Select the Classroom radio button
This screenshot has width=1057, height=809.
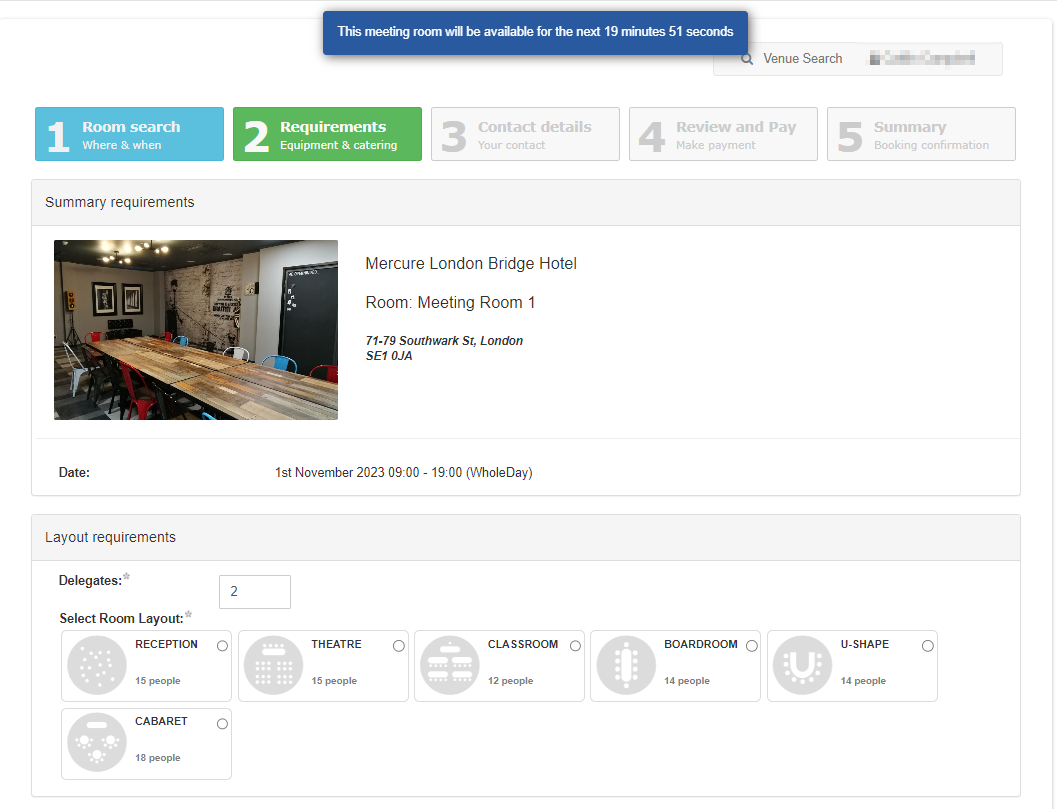tap(575, 646)
